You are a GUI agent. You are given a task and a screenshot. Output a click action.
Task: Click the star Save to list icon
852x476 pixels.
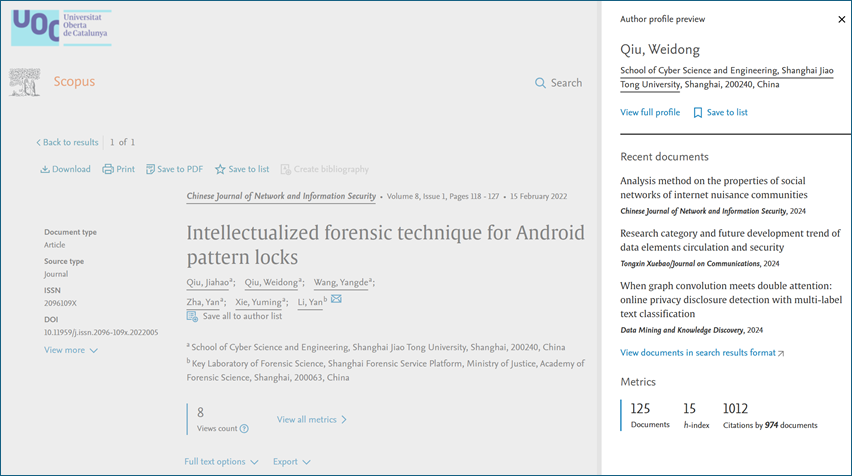click(220, 170)
